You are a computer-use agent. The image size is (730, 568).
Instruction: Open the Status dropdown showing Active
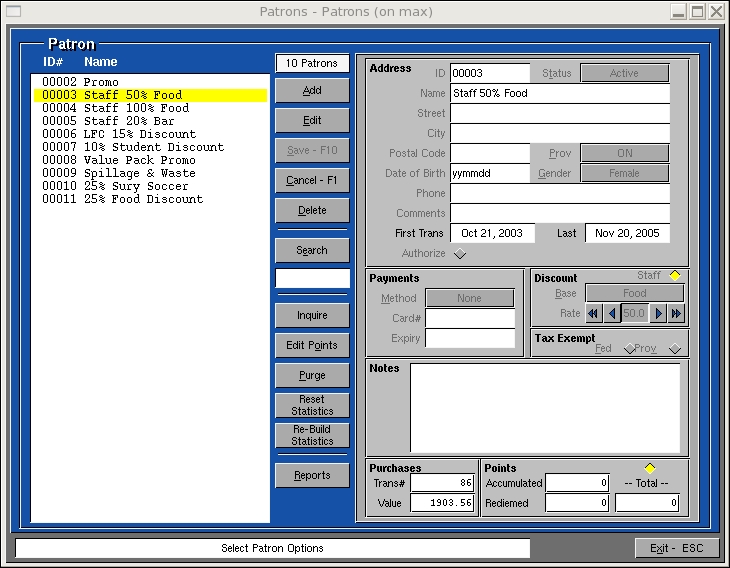point(624,73)
